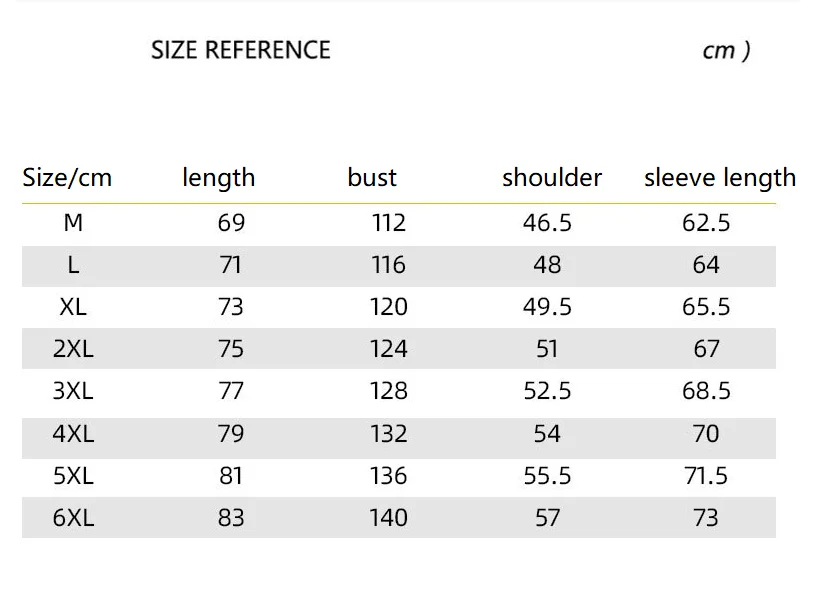Click the length column header
The height and width of the screenshot is (605, 819).
(218, 178)
